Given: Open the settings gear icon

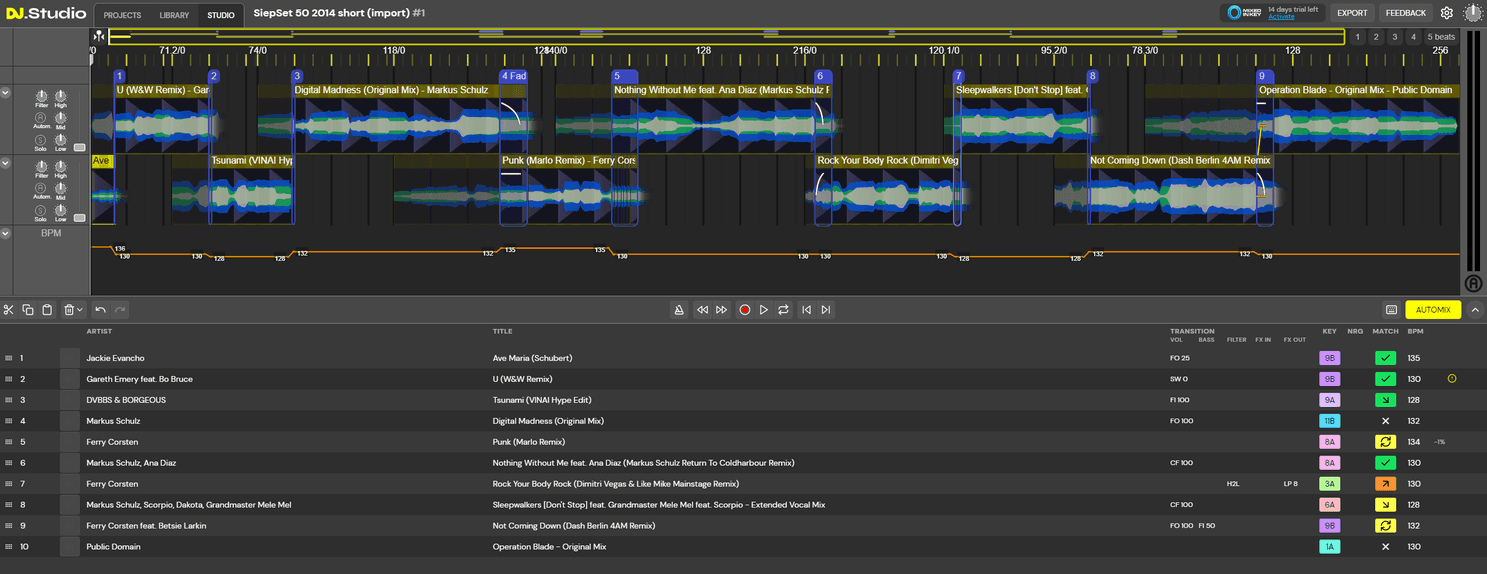Looking at the screenshot, I should tap(1447, 13).
